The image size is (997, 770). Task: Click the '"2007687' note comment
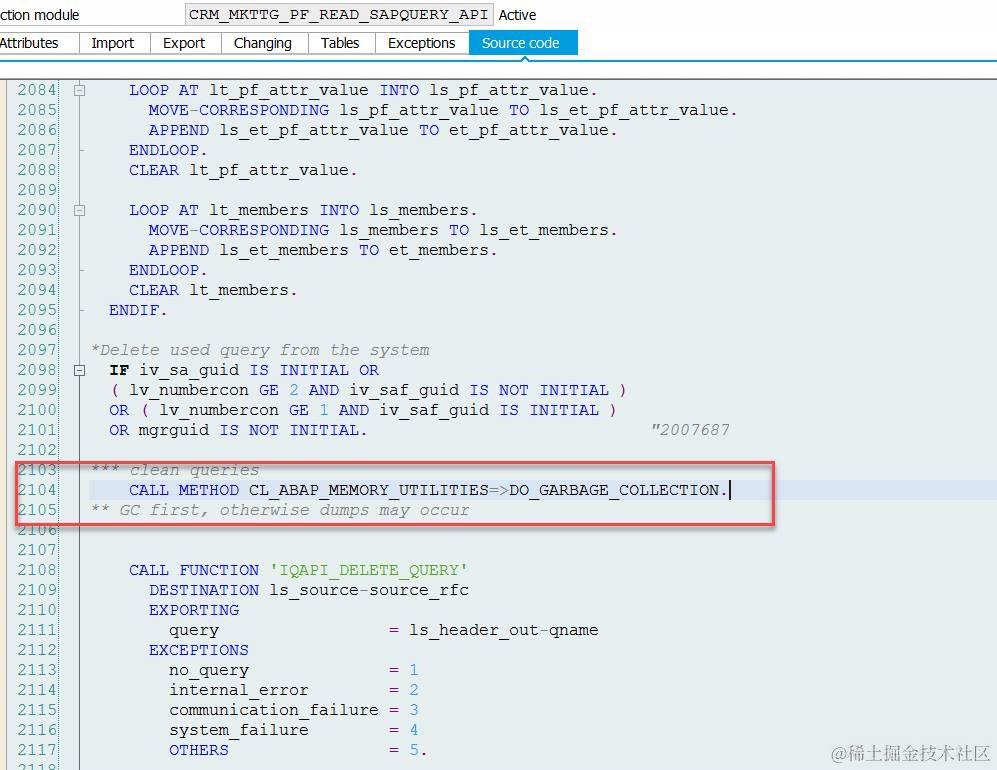(x=691, y=430)
